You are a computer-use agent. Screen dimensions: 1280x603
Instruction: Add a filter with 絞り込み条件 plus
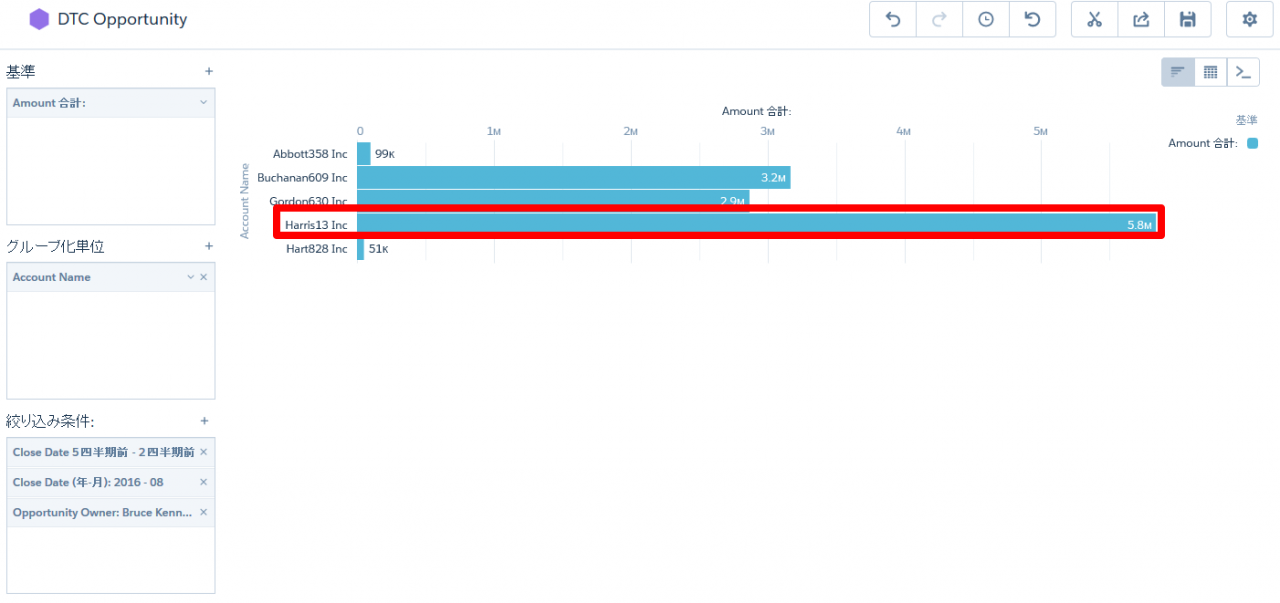204,421
